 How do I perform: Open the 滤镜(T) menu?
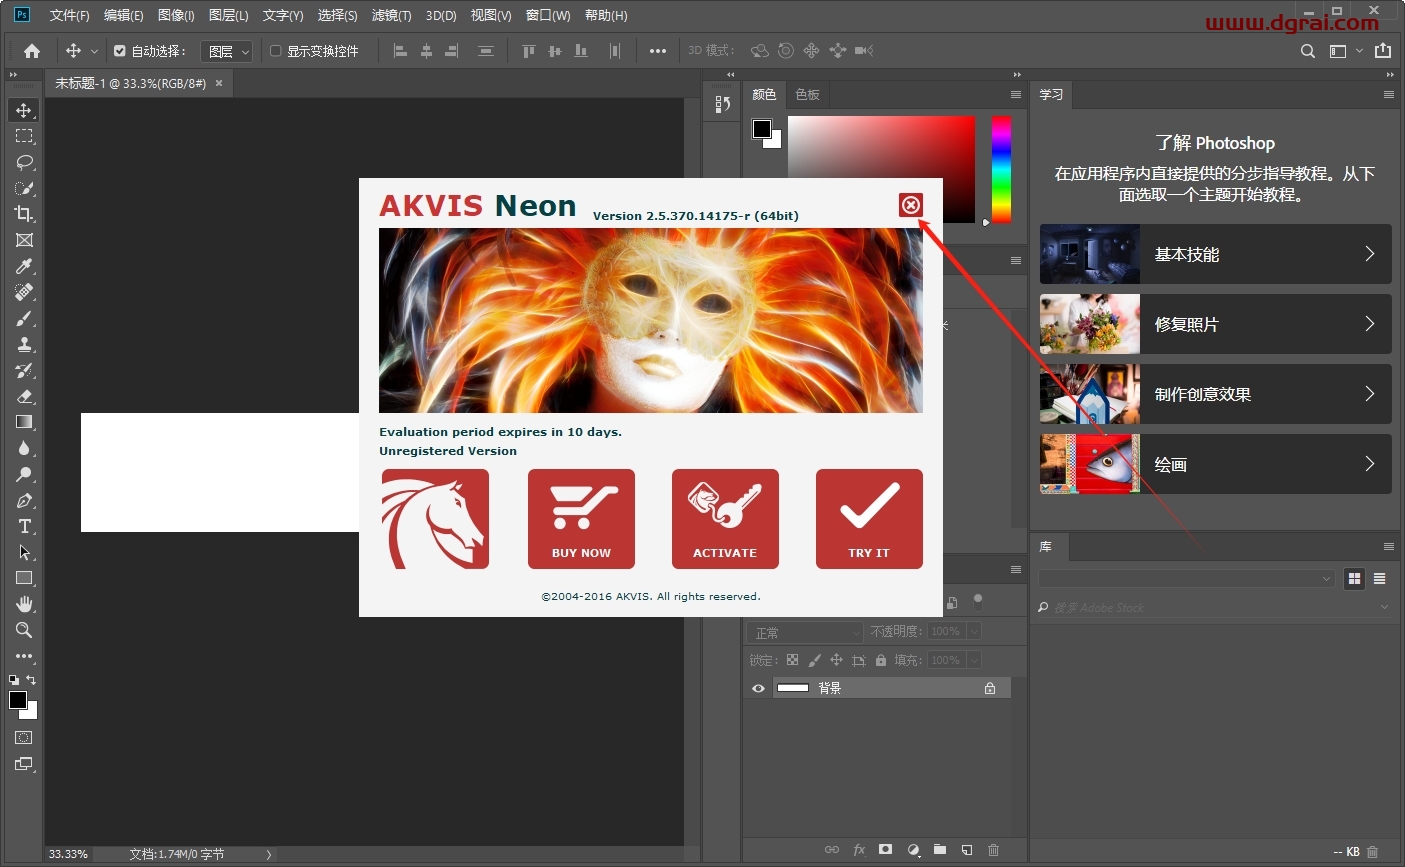point(391,15)
